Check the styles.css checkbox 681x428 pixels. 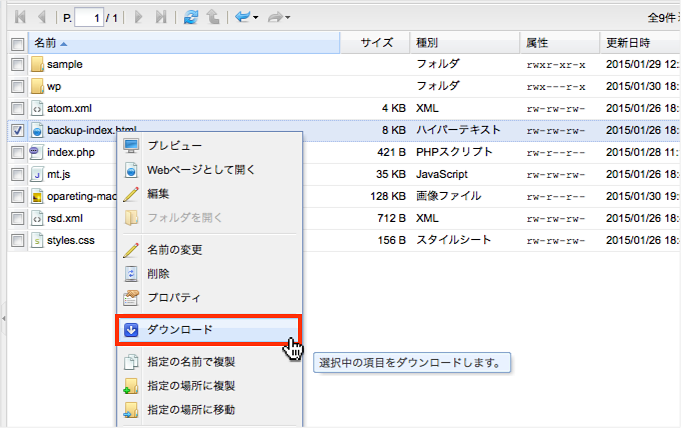click(x=17, y=240)
